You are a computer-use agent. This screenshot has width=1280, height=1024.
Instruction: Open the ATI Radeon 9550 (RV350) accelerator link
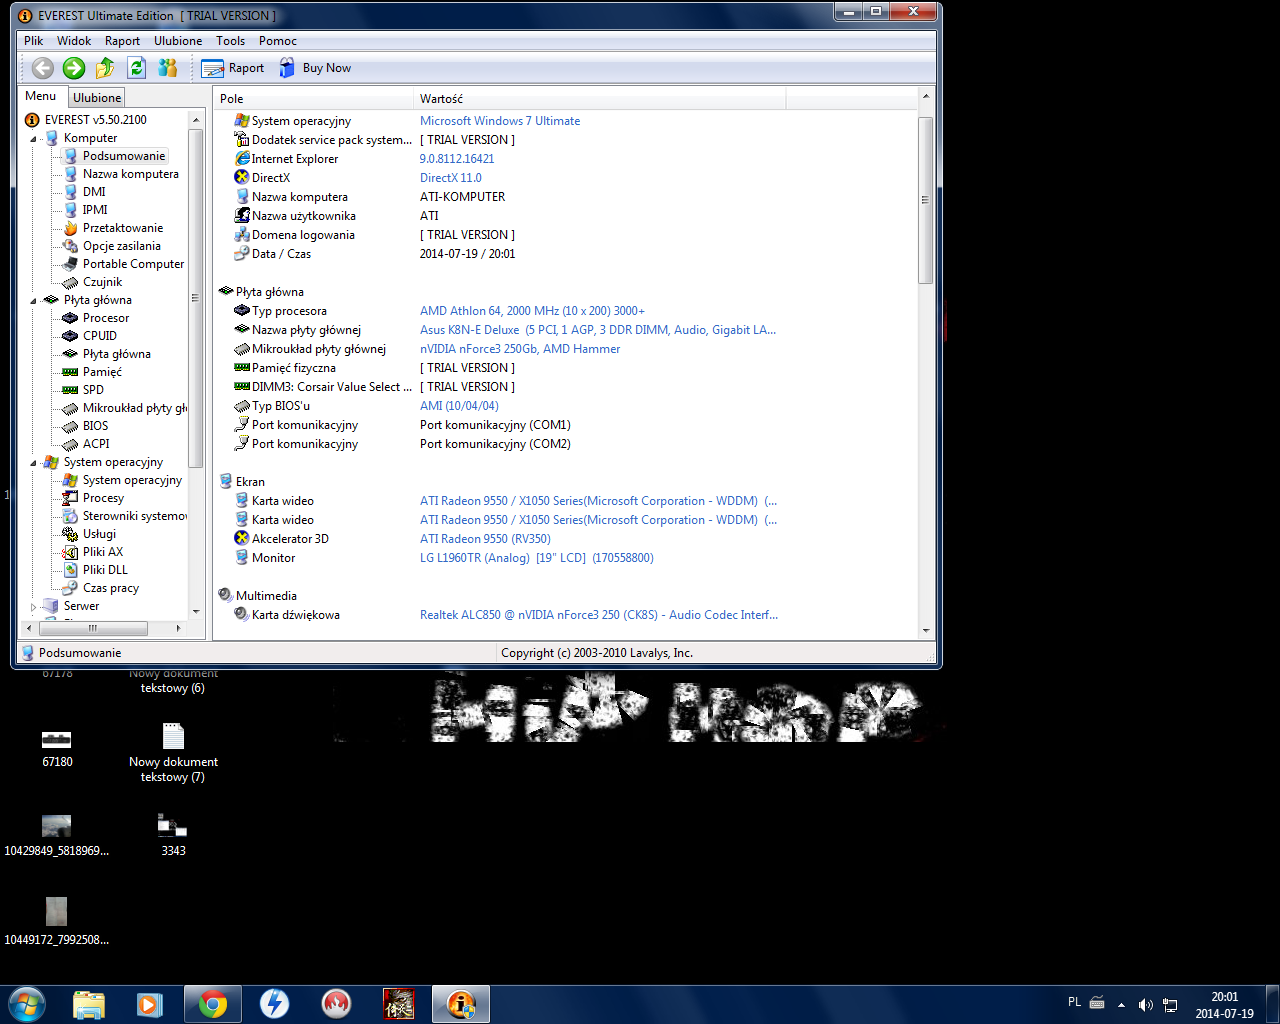pos(485,539)
